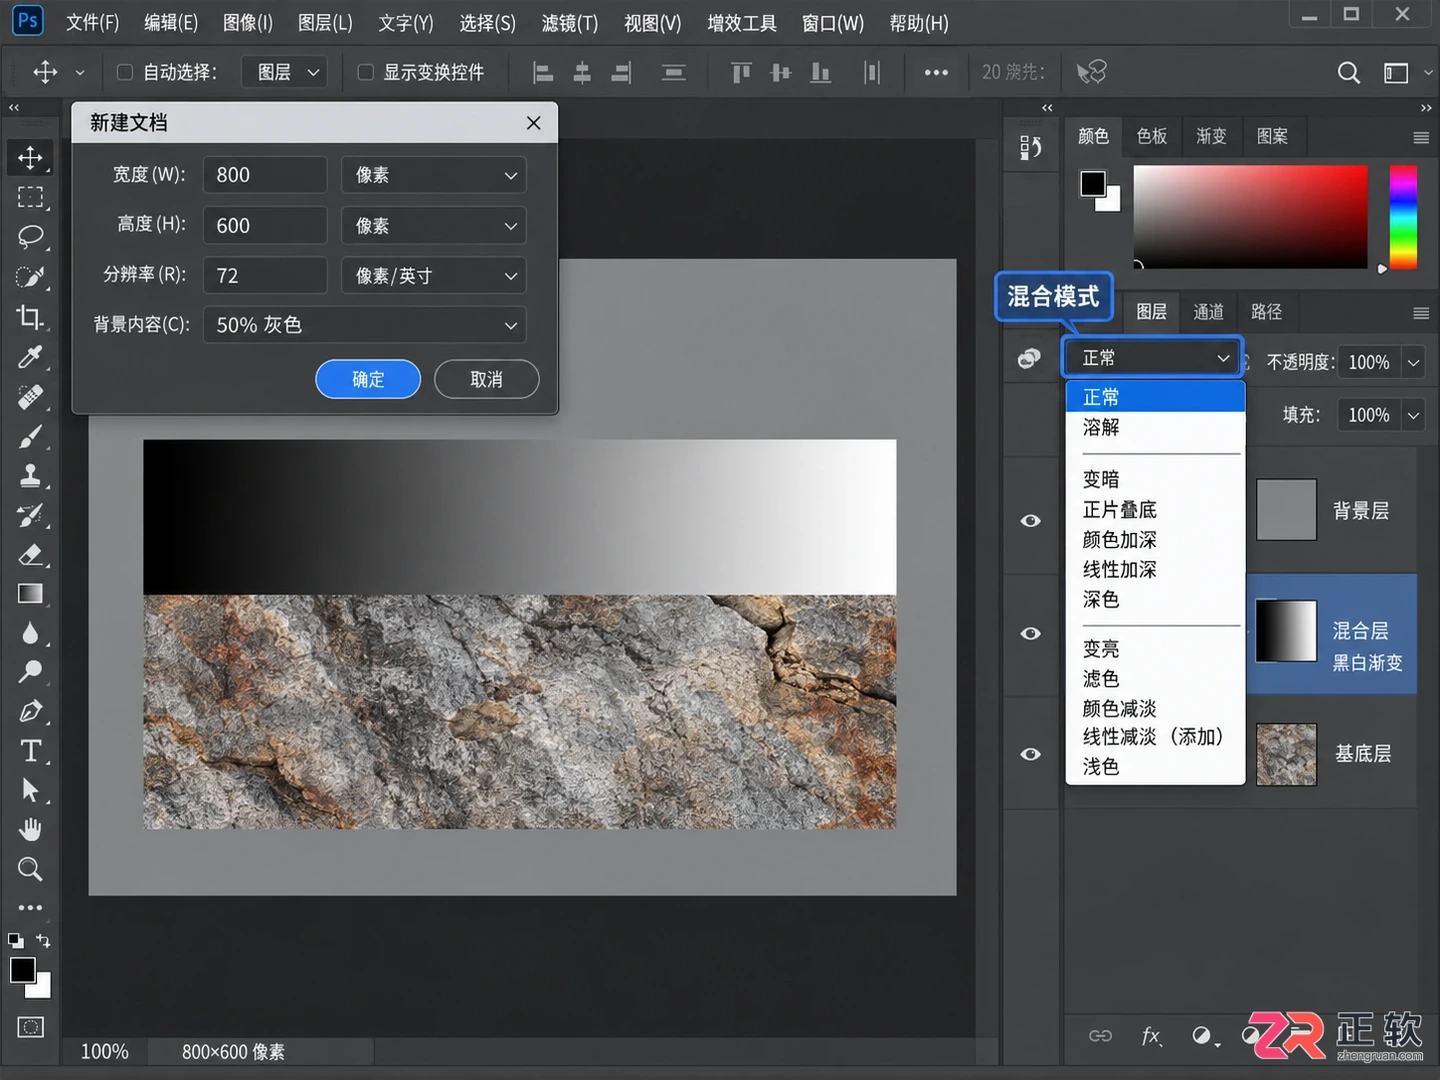Hide the 基底层 layer visibility
Image resolution: width=1440 pixels, height=1080 pixels.
pos(1031,754)
